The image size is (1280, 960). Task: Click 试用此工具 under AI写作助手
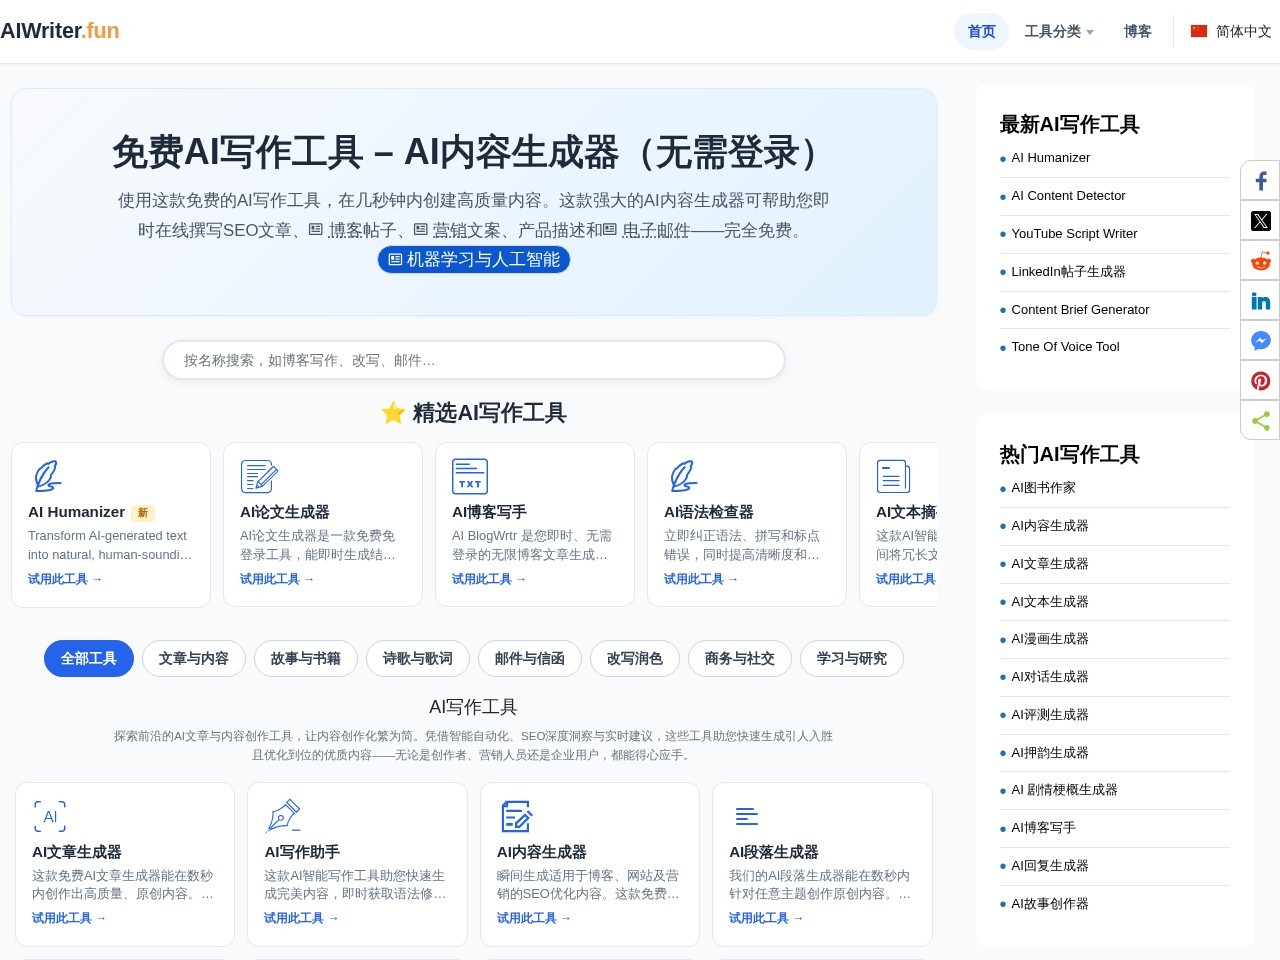tap(301, 918)
